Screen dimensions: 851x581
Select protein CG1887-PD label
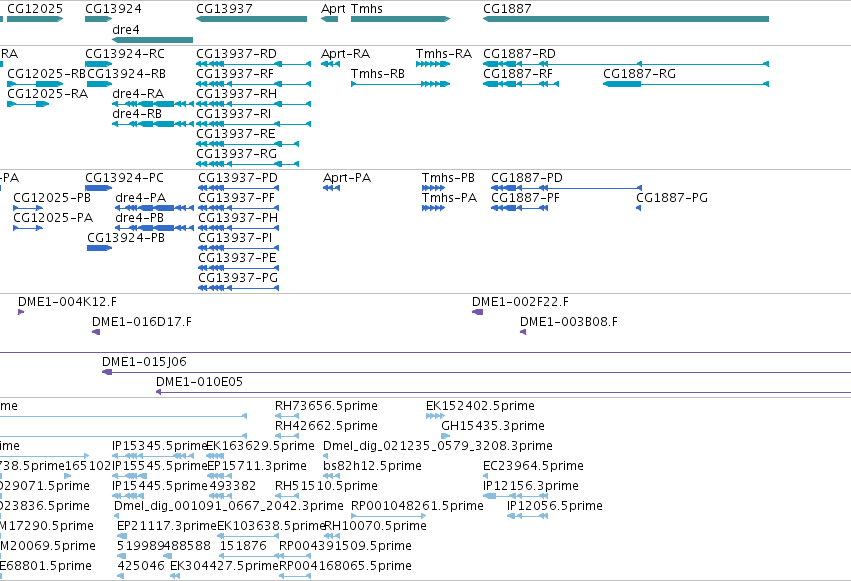tap(527, 178)
